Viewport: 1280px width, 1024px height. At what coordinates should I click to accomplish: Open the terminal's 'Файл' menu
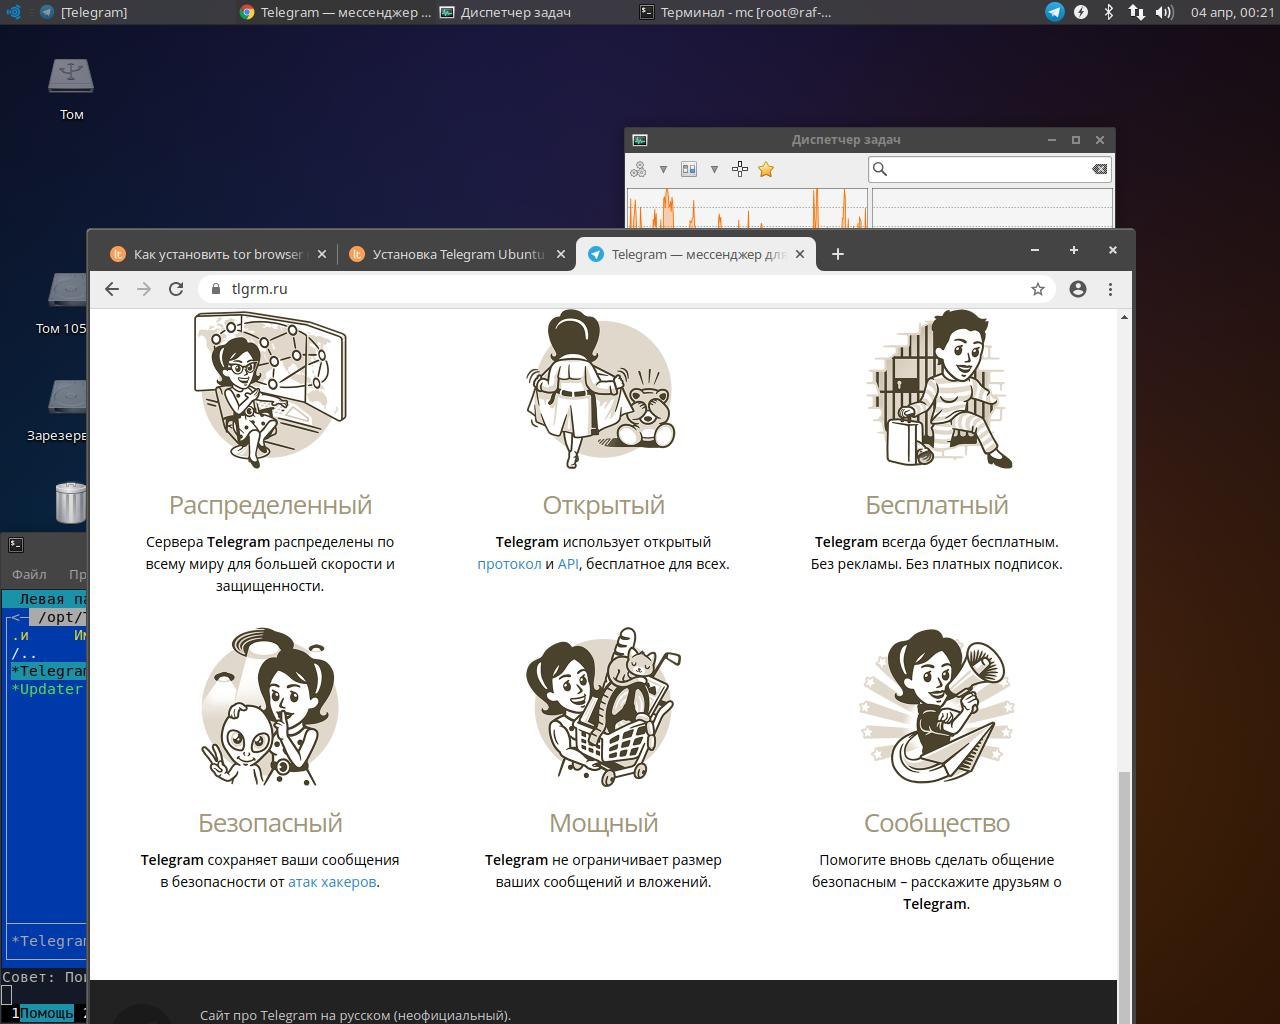[29, 574]
